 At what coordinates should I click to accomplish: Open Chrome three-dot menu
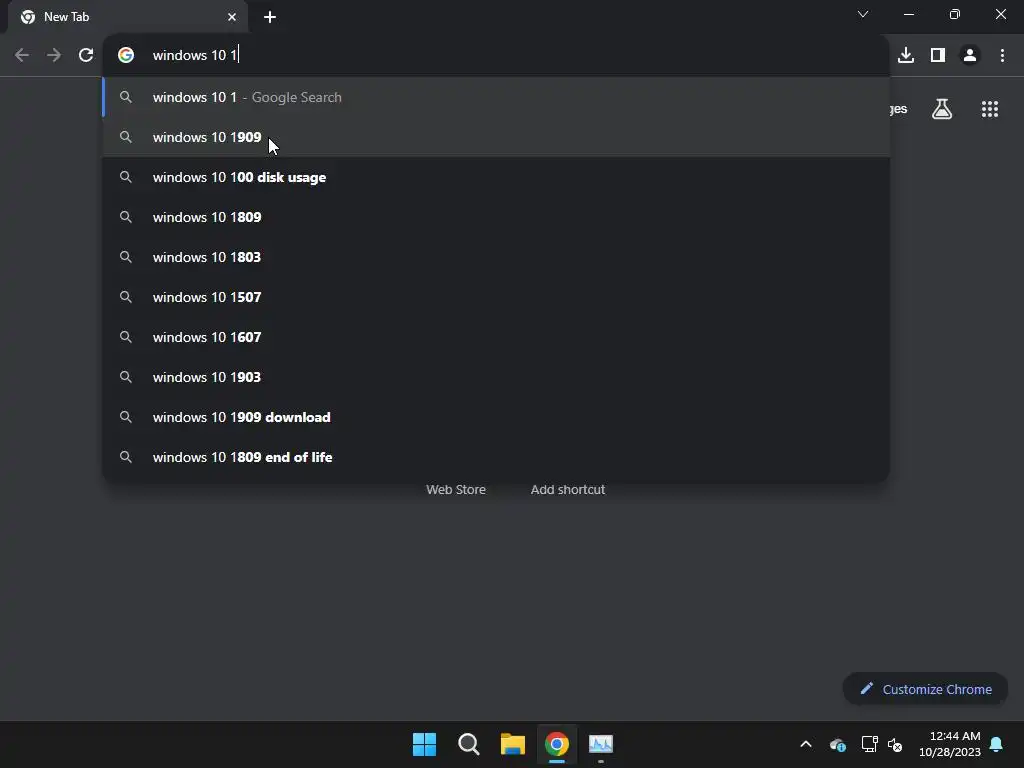1002,56
